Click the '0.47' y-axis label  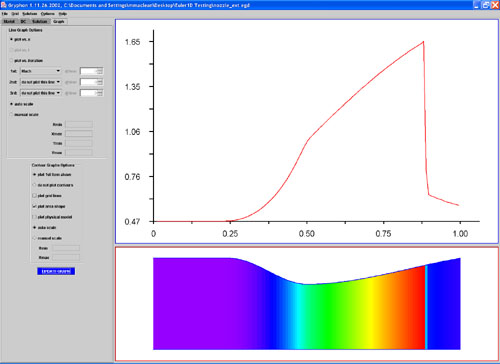click(x=132, y=221)
